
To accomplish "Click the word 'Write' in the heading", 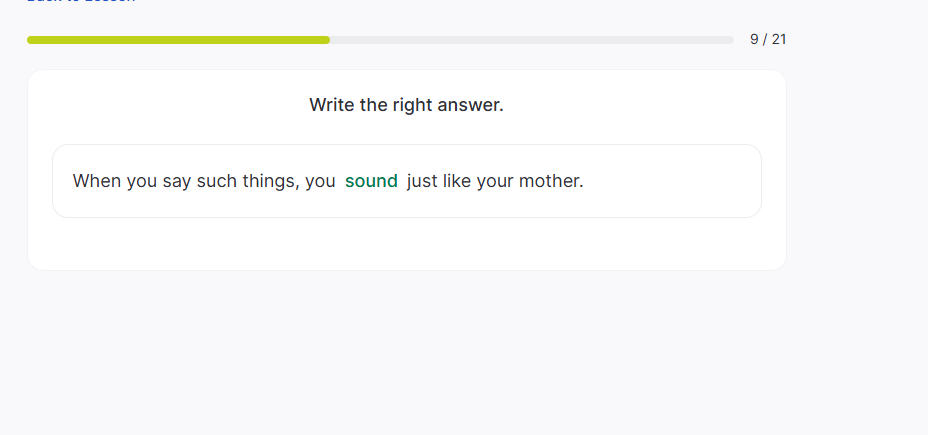I will (332, 105).
